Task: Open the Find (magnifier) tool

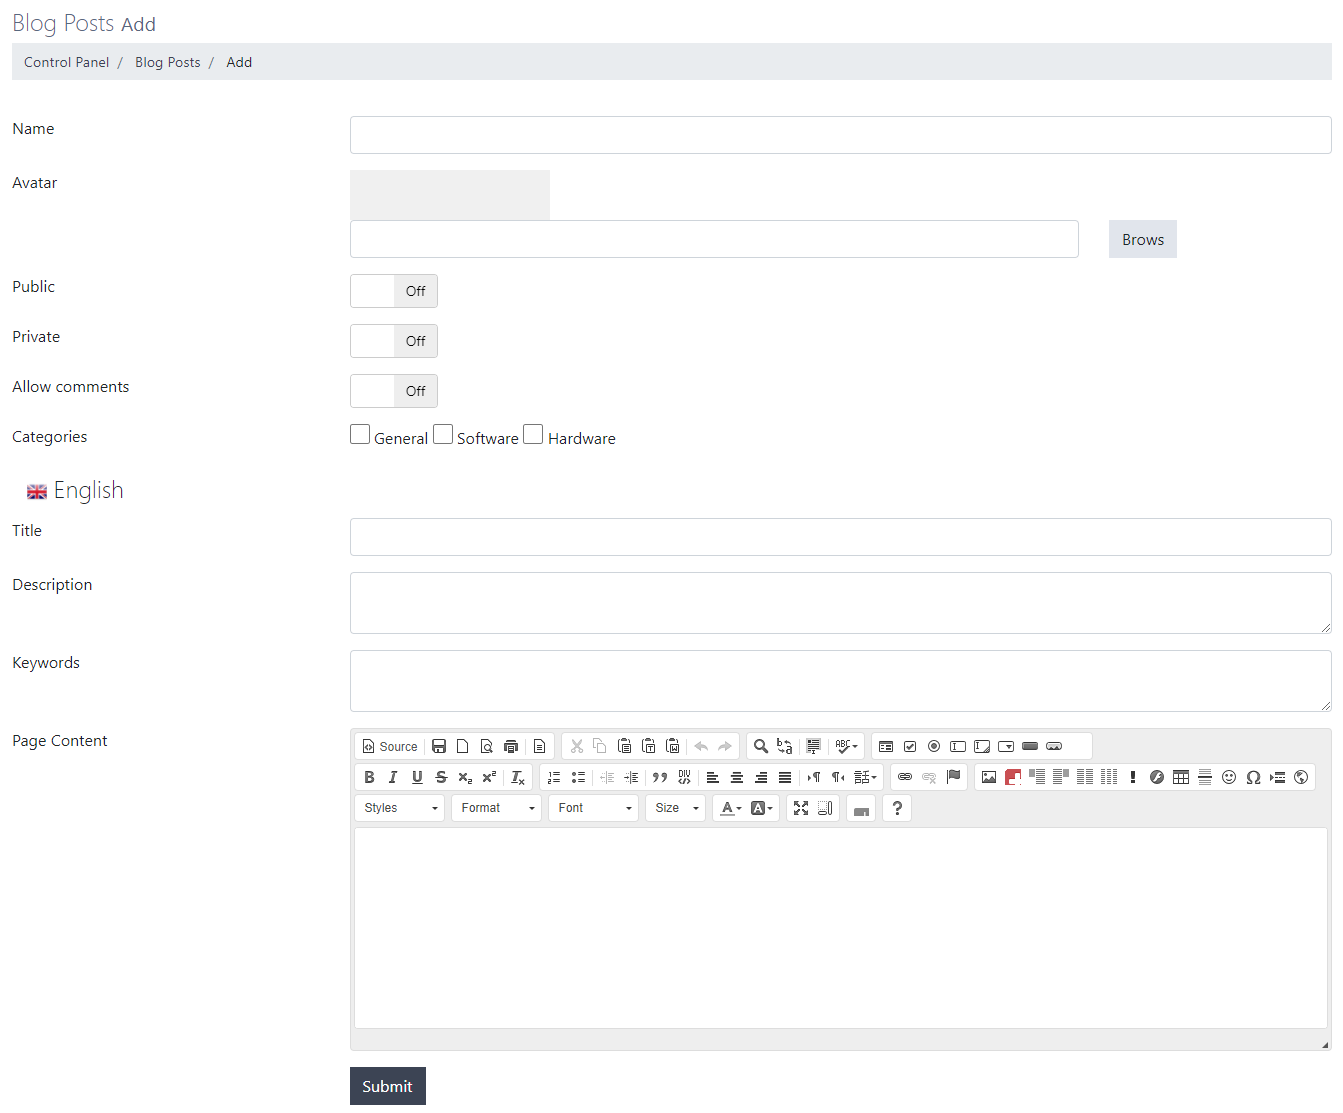Action: point(761,746)
